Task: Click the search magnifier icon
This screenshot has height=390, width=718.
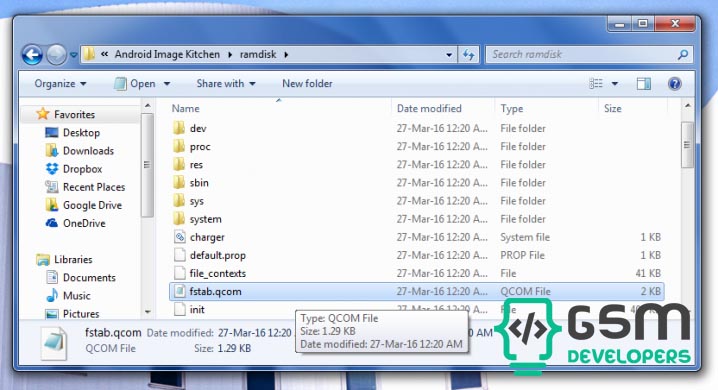Action: (x=682, y=55)
